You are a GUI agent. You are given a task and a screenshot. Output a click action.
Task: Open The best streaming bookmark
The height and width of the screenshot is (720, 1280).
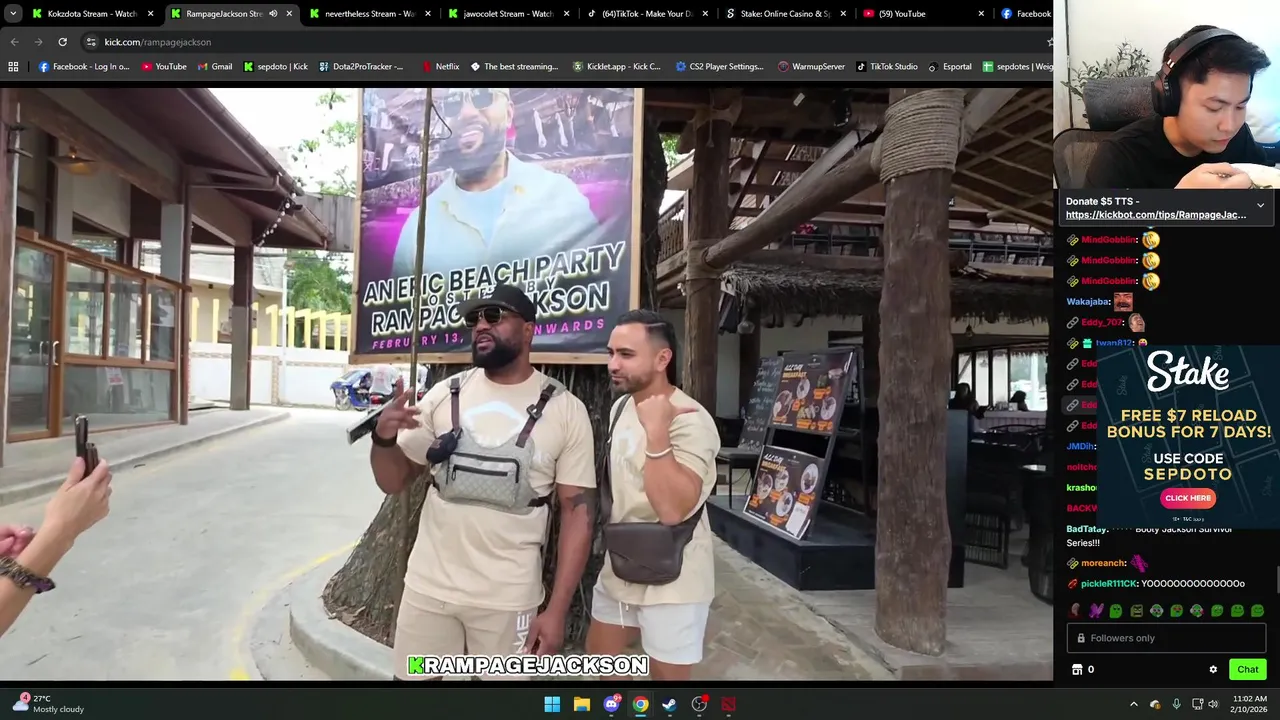pyautogui.click(x=513, y=67)
